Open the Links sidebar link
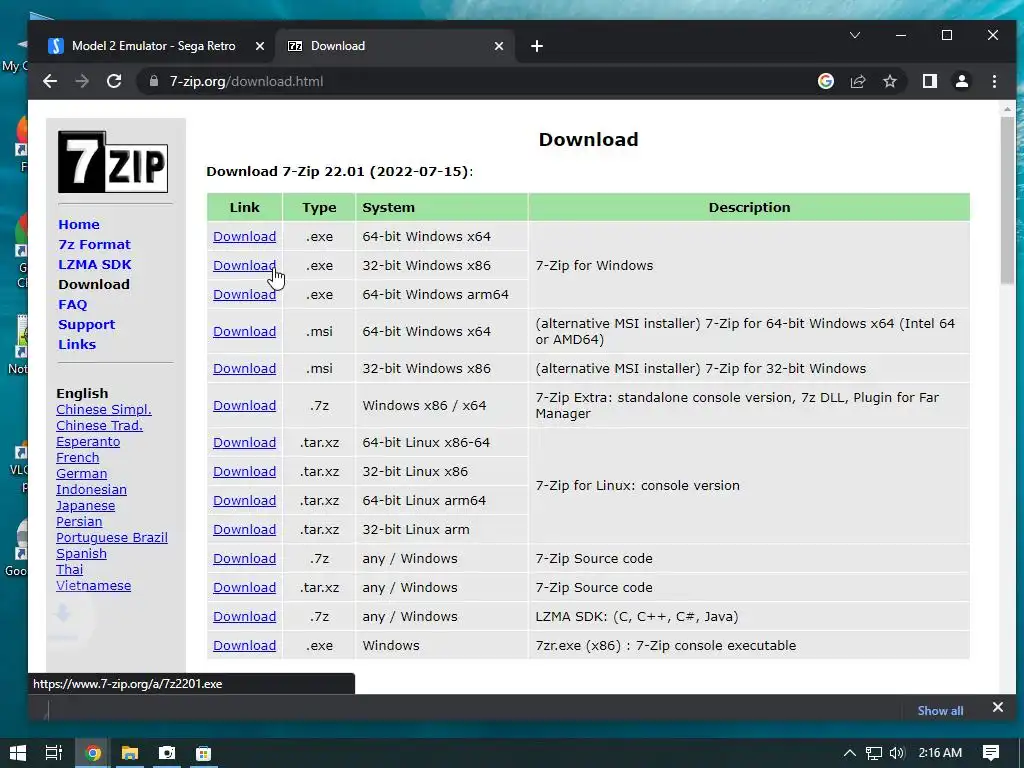 77,344
